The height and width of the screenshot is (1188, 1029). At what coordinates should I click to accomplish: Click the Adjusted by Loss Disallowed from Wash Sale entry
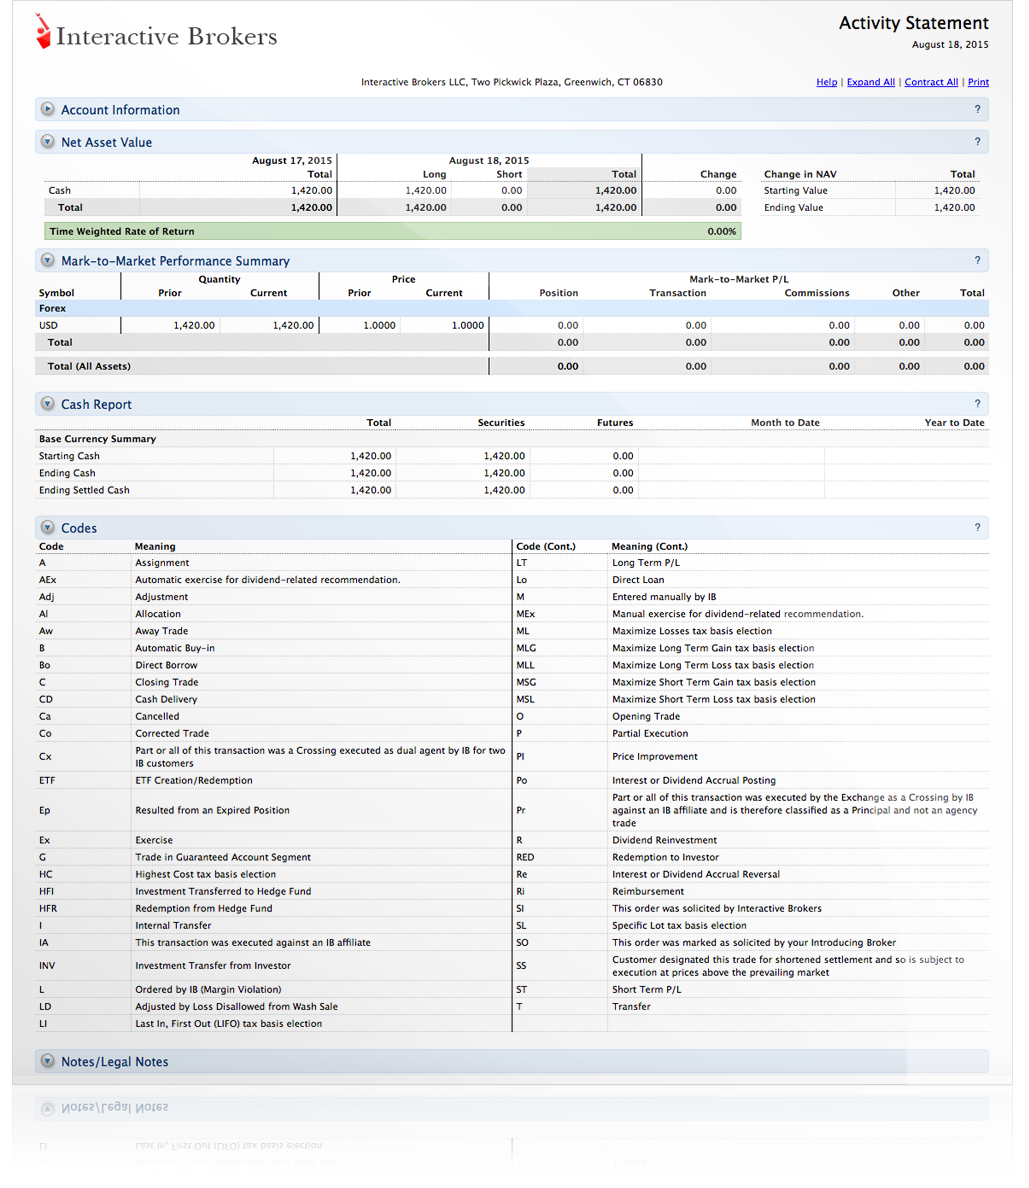click(236, 1007)
